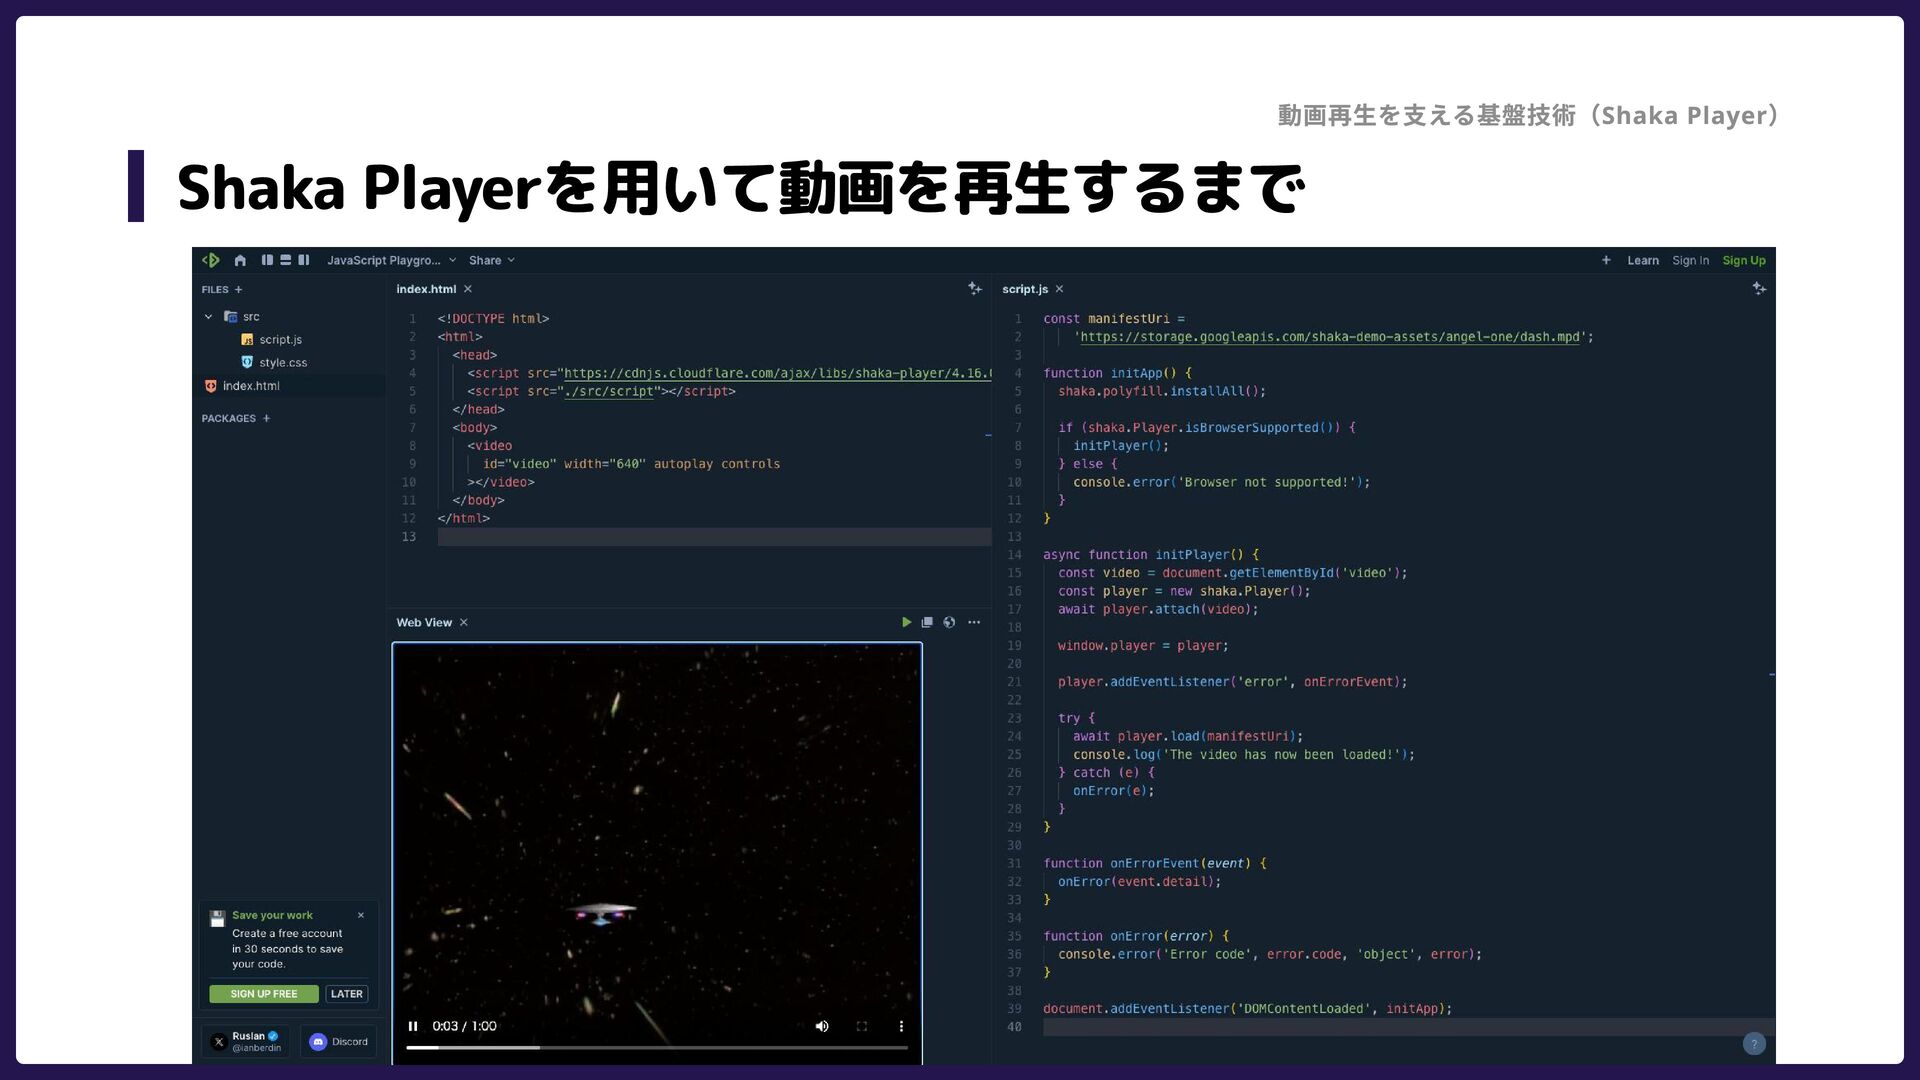Click the 'function onErrorEvent(event)' line
The width and height of the screenshot is (1920, 1080).
(1155, 864)
